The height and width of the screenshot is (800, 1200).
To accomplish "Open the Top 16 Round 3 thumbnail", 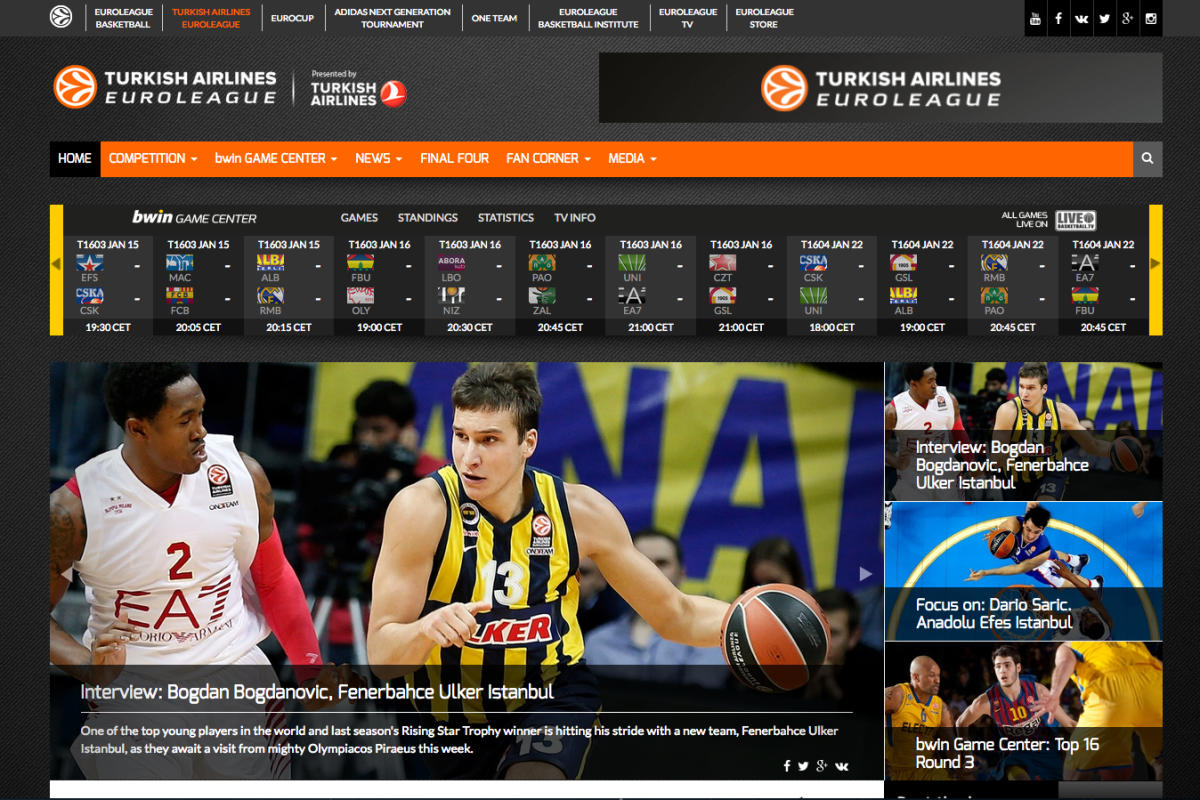I will click(x=1023, y=711).
